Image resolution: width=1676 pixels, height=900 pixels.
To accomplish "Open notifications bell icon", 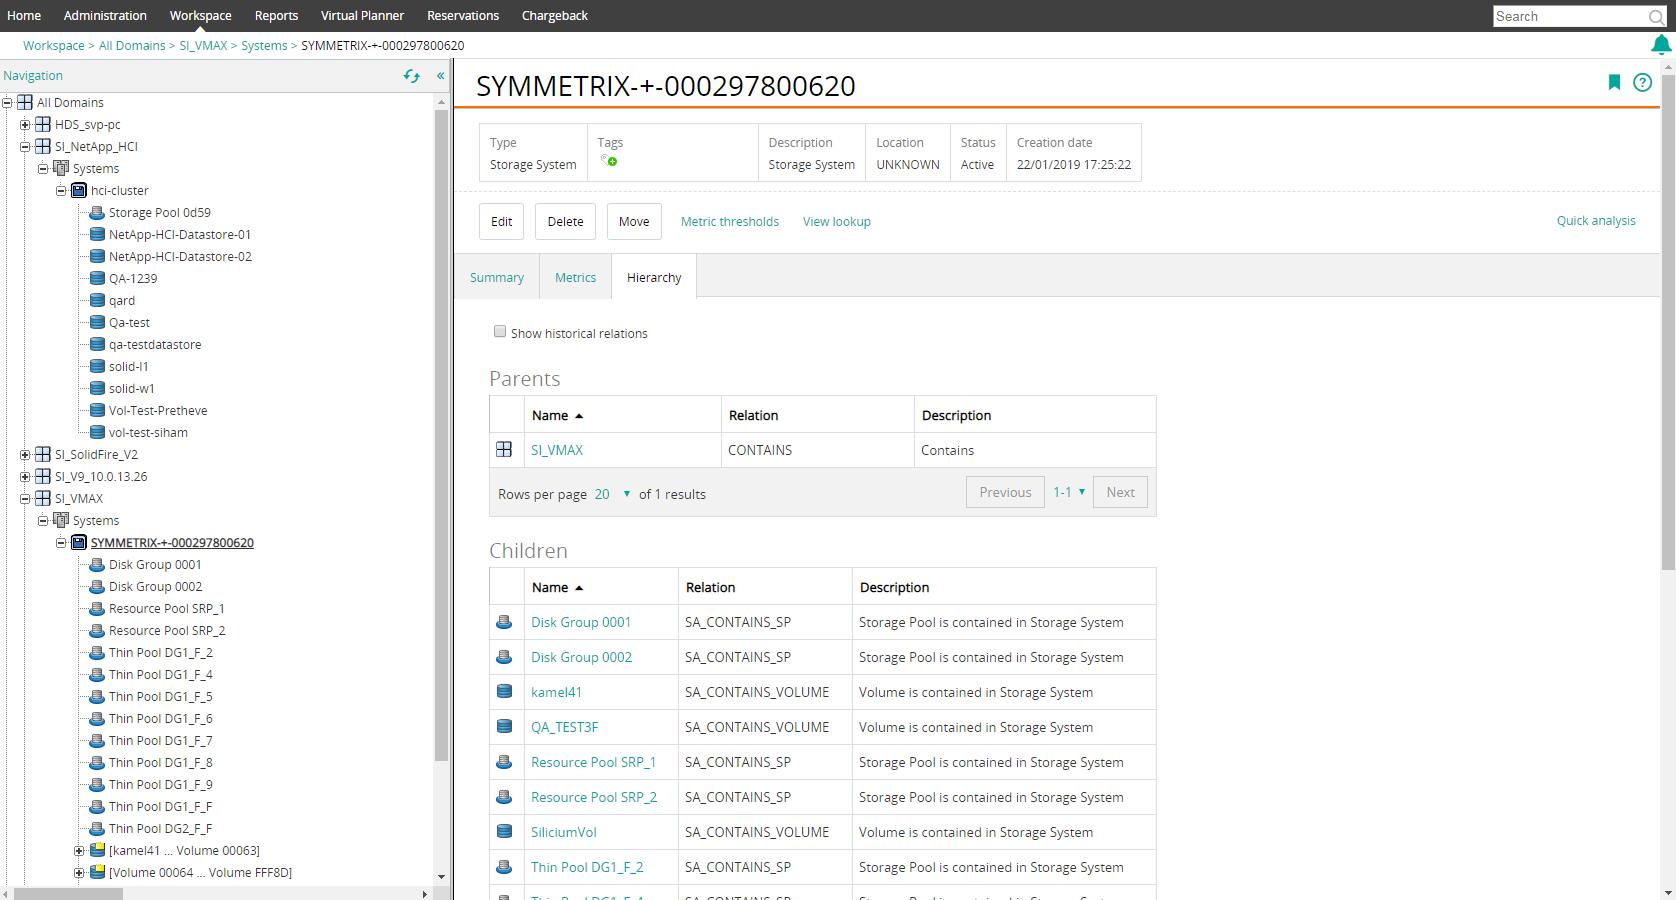I will pos(1661,45).
